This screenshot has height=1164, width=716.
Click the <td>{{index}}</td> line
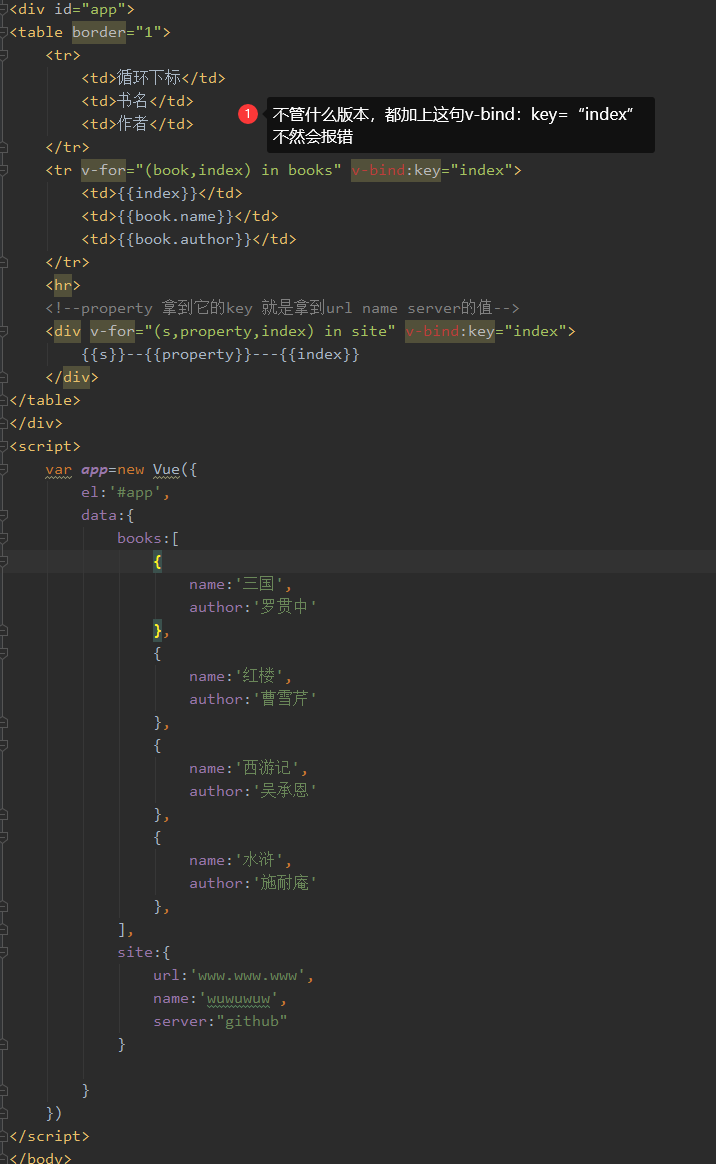162,193
